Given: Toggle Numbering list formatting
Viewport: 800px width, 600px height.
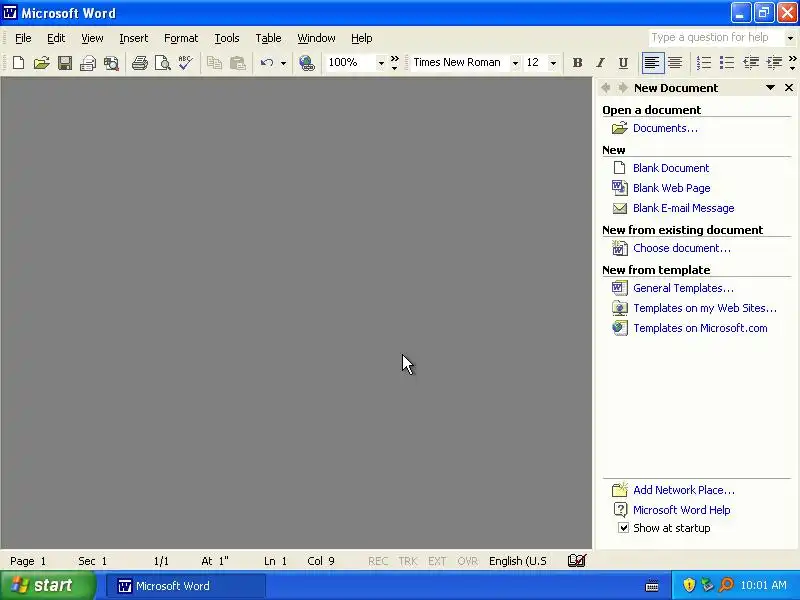Looking at the screenshot, I should tap(704, 63).
